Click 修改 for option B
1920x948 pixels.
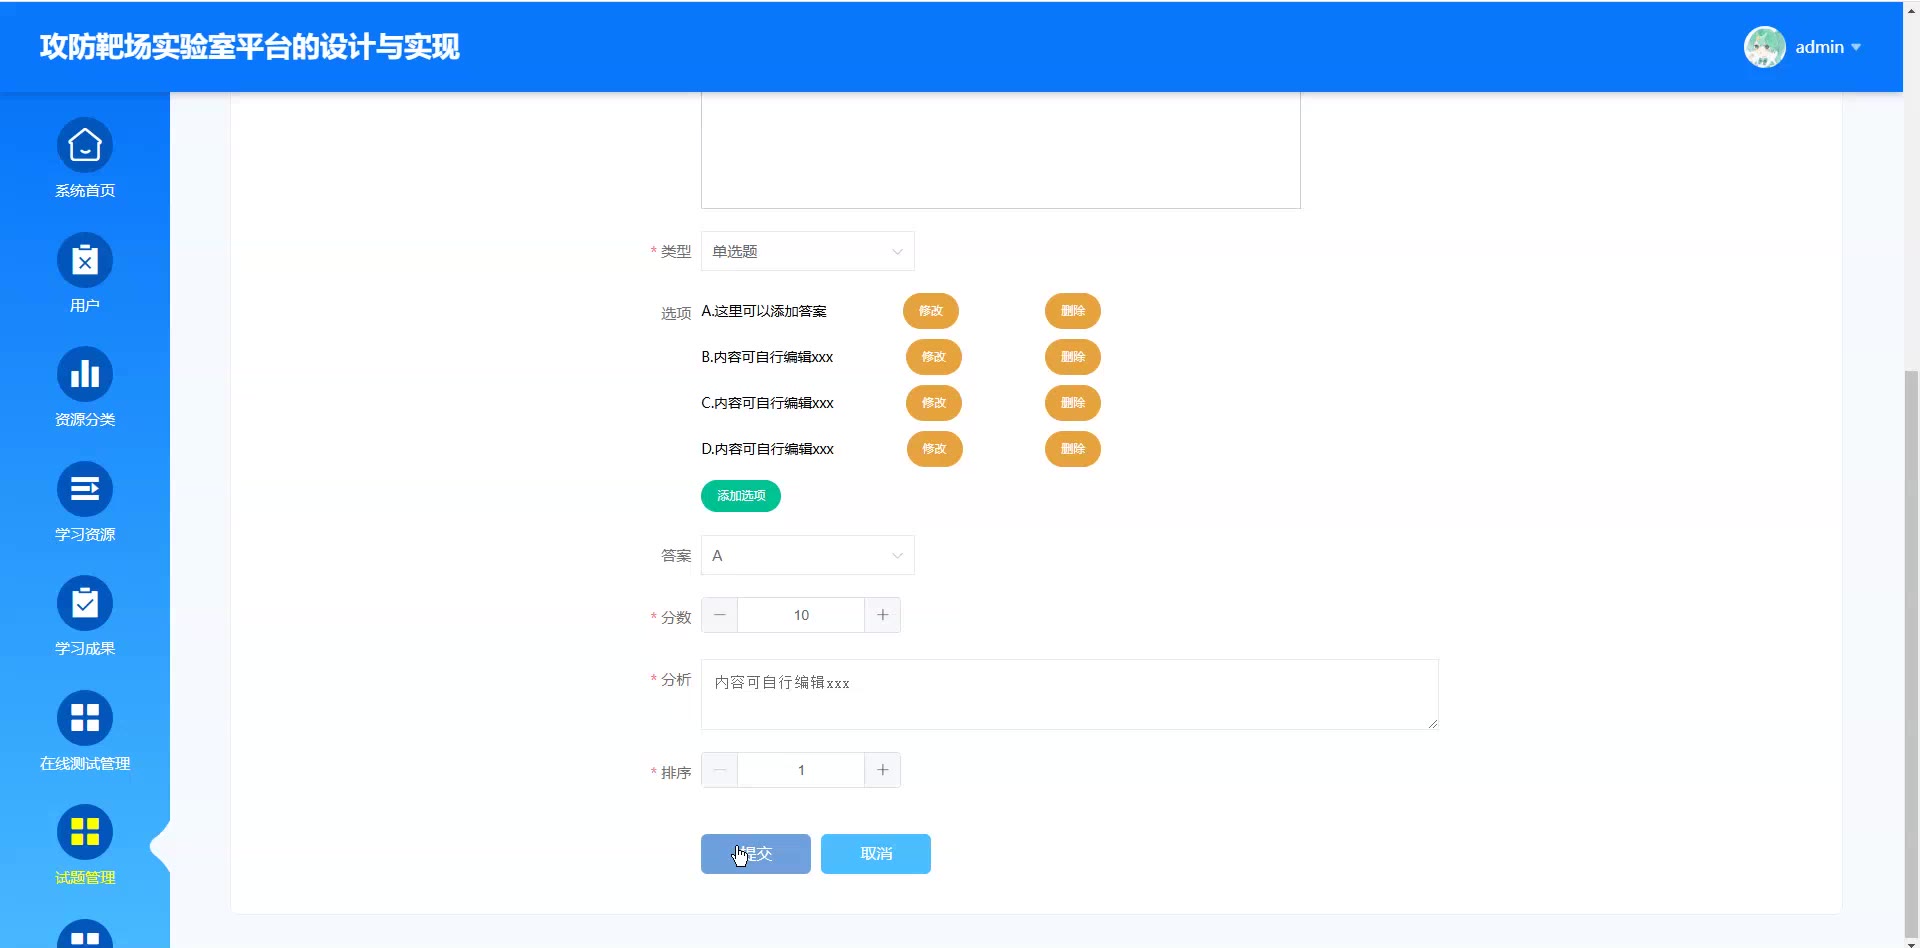point(934,357)
